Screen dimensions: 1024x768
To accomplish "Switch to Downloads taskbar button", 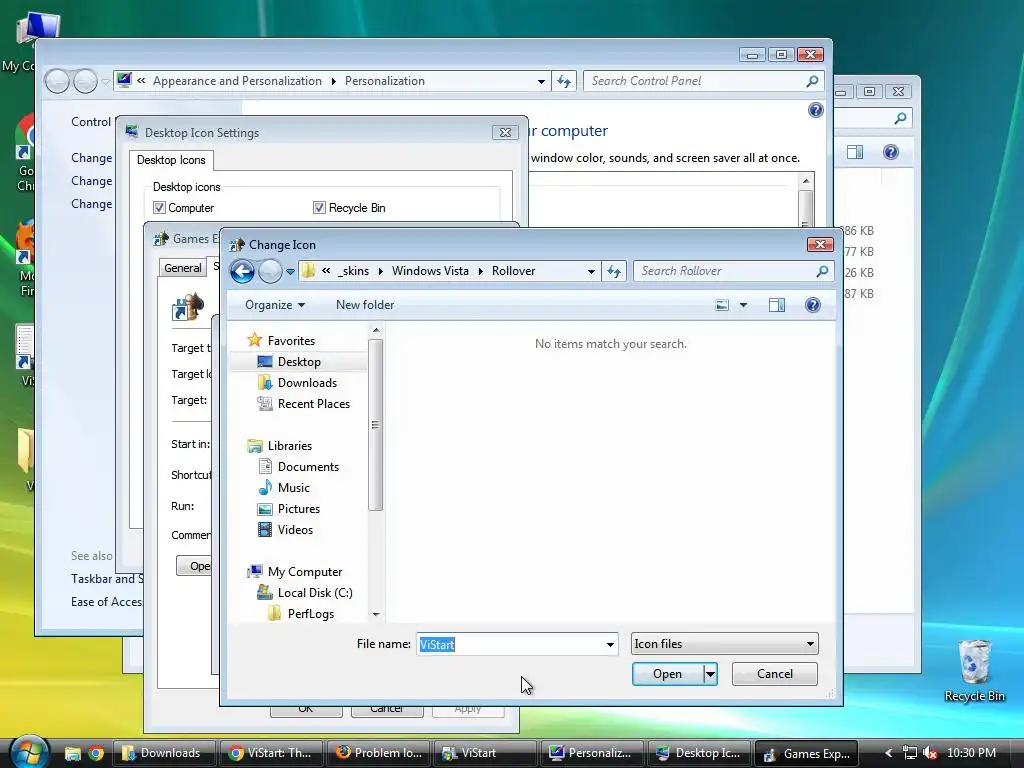I will point(164,753).
